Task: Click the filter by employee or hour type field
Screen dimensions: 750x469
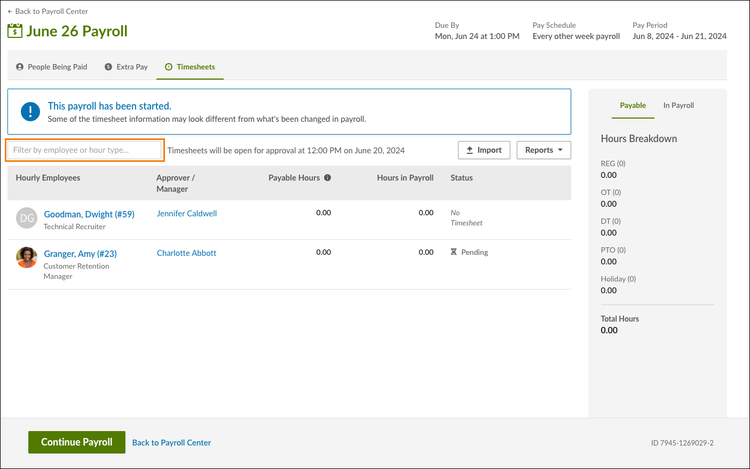Action: point(85,150)
